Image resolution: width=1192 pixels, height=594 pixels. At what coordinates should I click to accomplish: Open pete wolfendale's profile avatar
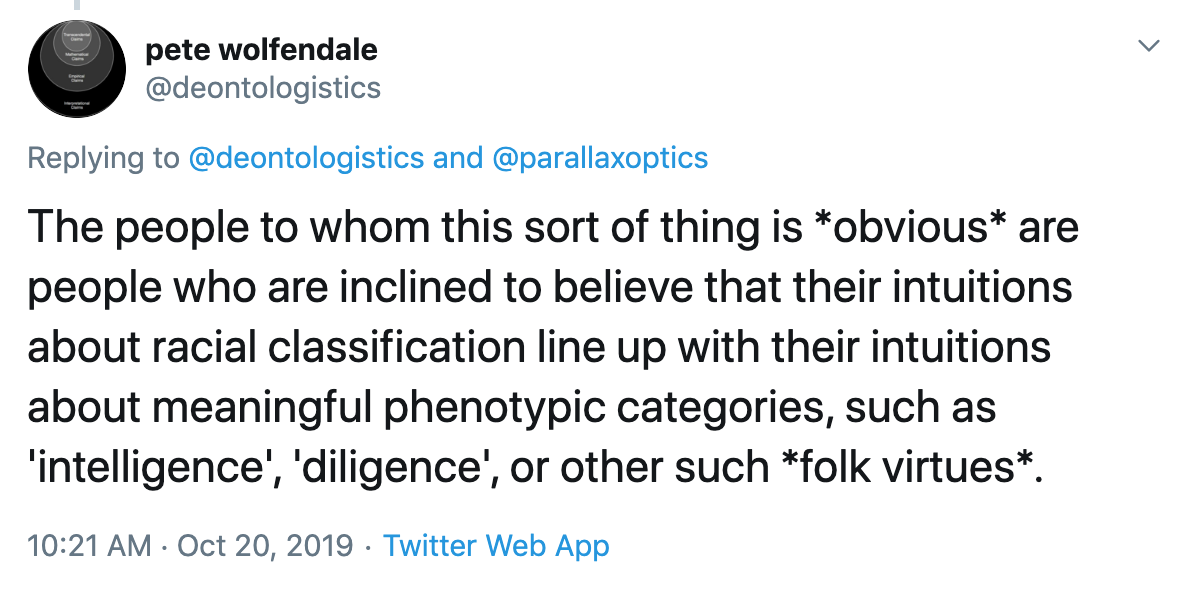coord(76,69)
